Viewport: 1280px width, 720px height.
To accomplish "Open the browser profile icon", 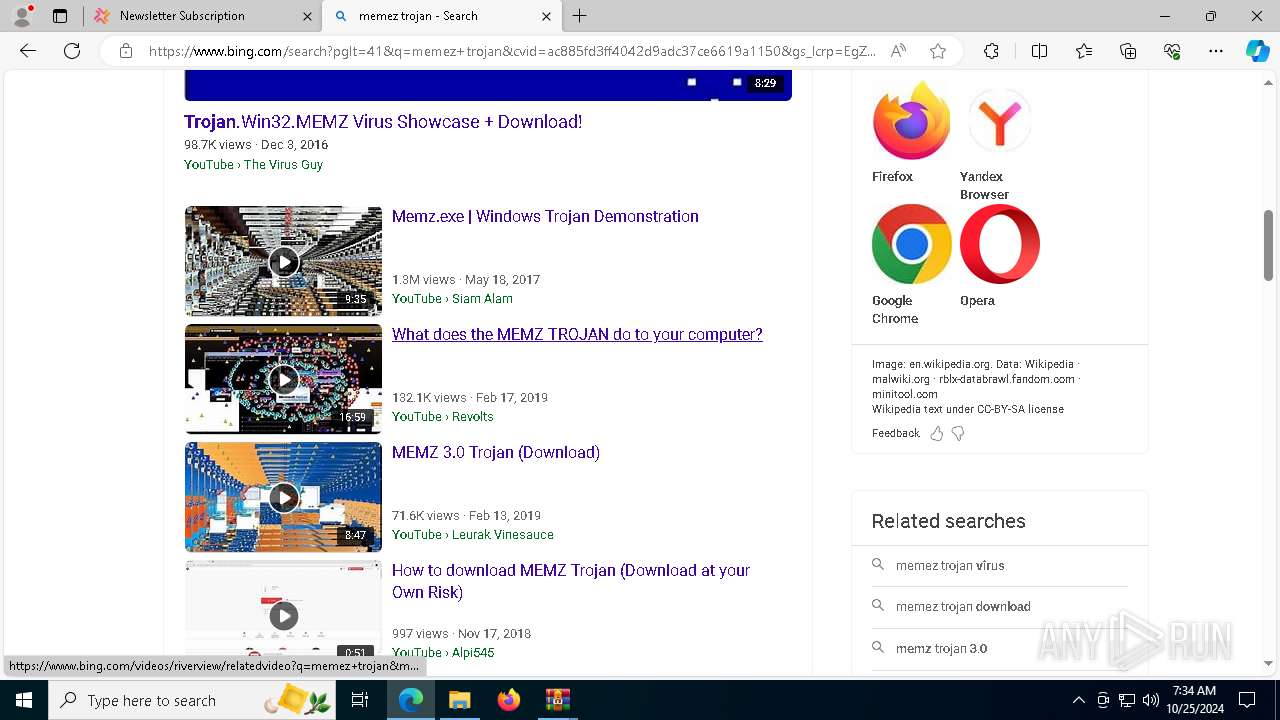I will [x=22, y=15].
